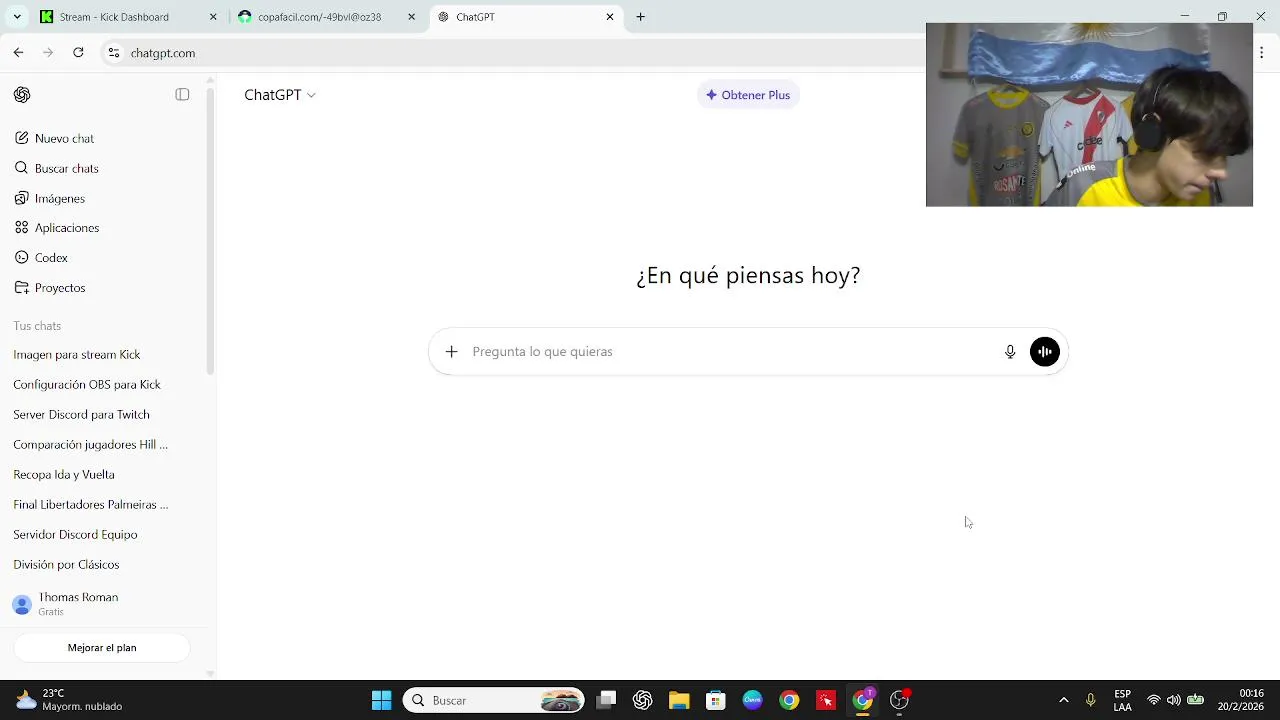Open volume speaker icon in tray
Screen dimensions: 1280x720
(x=1174, y=700)
